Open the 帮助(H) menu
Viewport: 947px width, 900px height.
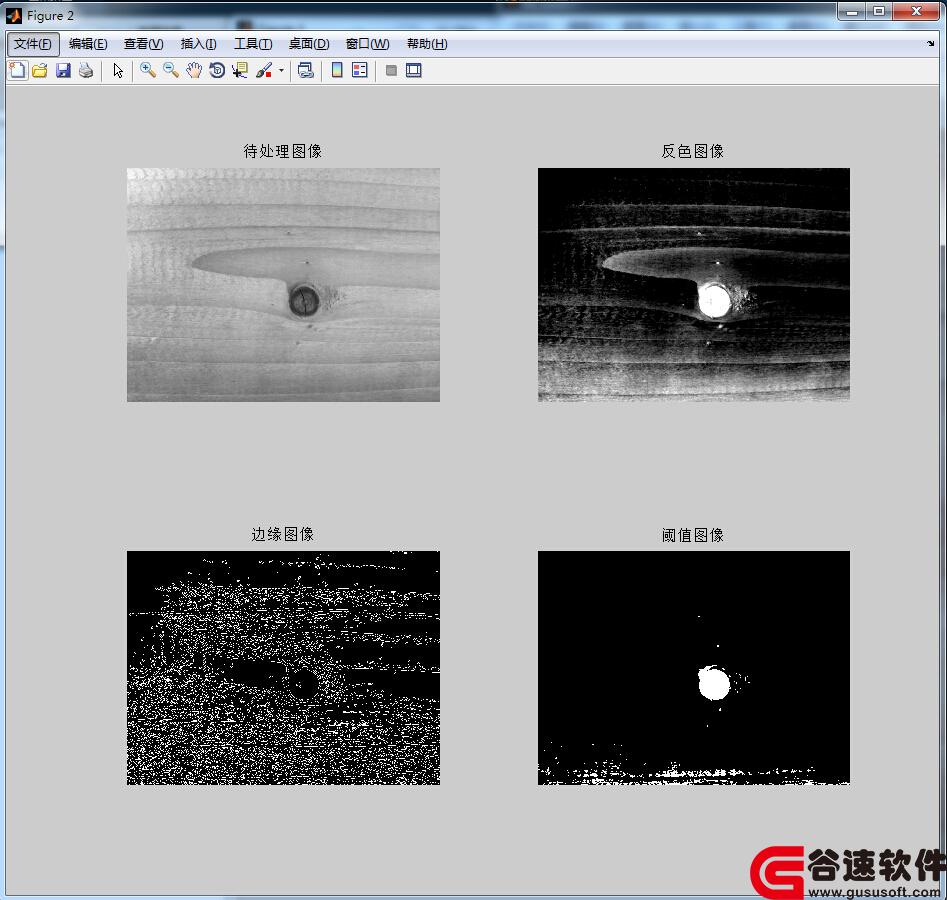(427, 44)
